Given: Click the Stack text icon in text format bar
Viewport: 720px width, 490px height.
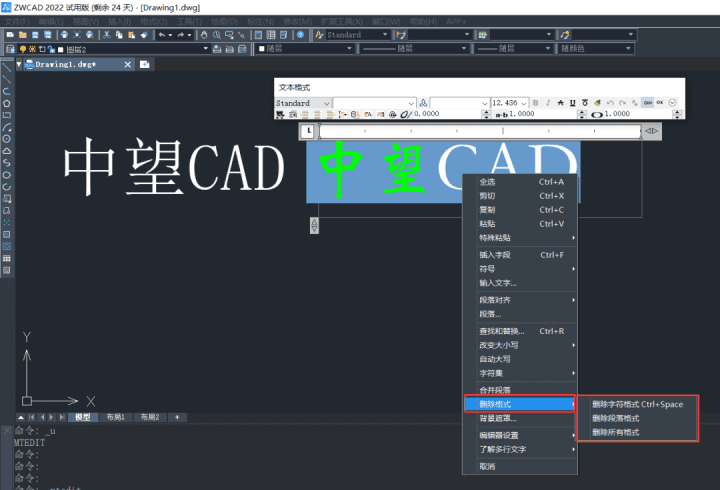Looking at the screenshot, I should point(635,103).
